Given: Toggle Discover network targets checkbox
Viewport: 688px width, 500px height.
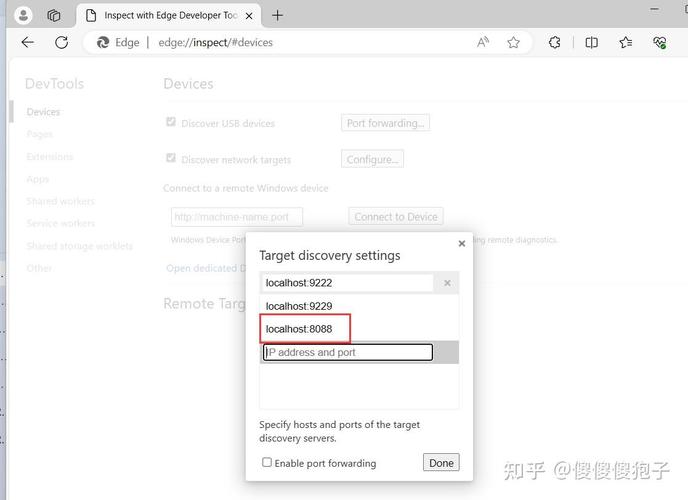Looking at the screenshot, I should tap(171, 158).
